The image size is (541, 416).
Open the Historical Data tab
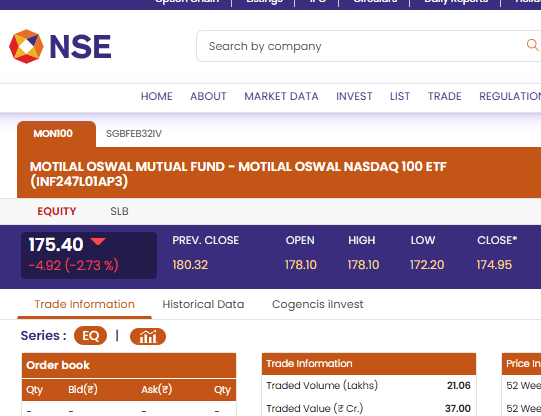pos(203,304)
